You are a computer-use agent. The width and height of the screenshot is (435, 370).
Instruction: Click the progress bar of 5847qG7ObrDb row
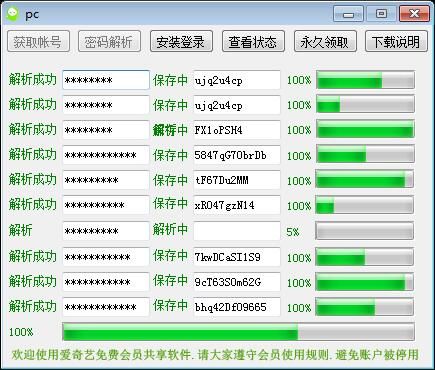[365, 154]
